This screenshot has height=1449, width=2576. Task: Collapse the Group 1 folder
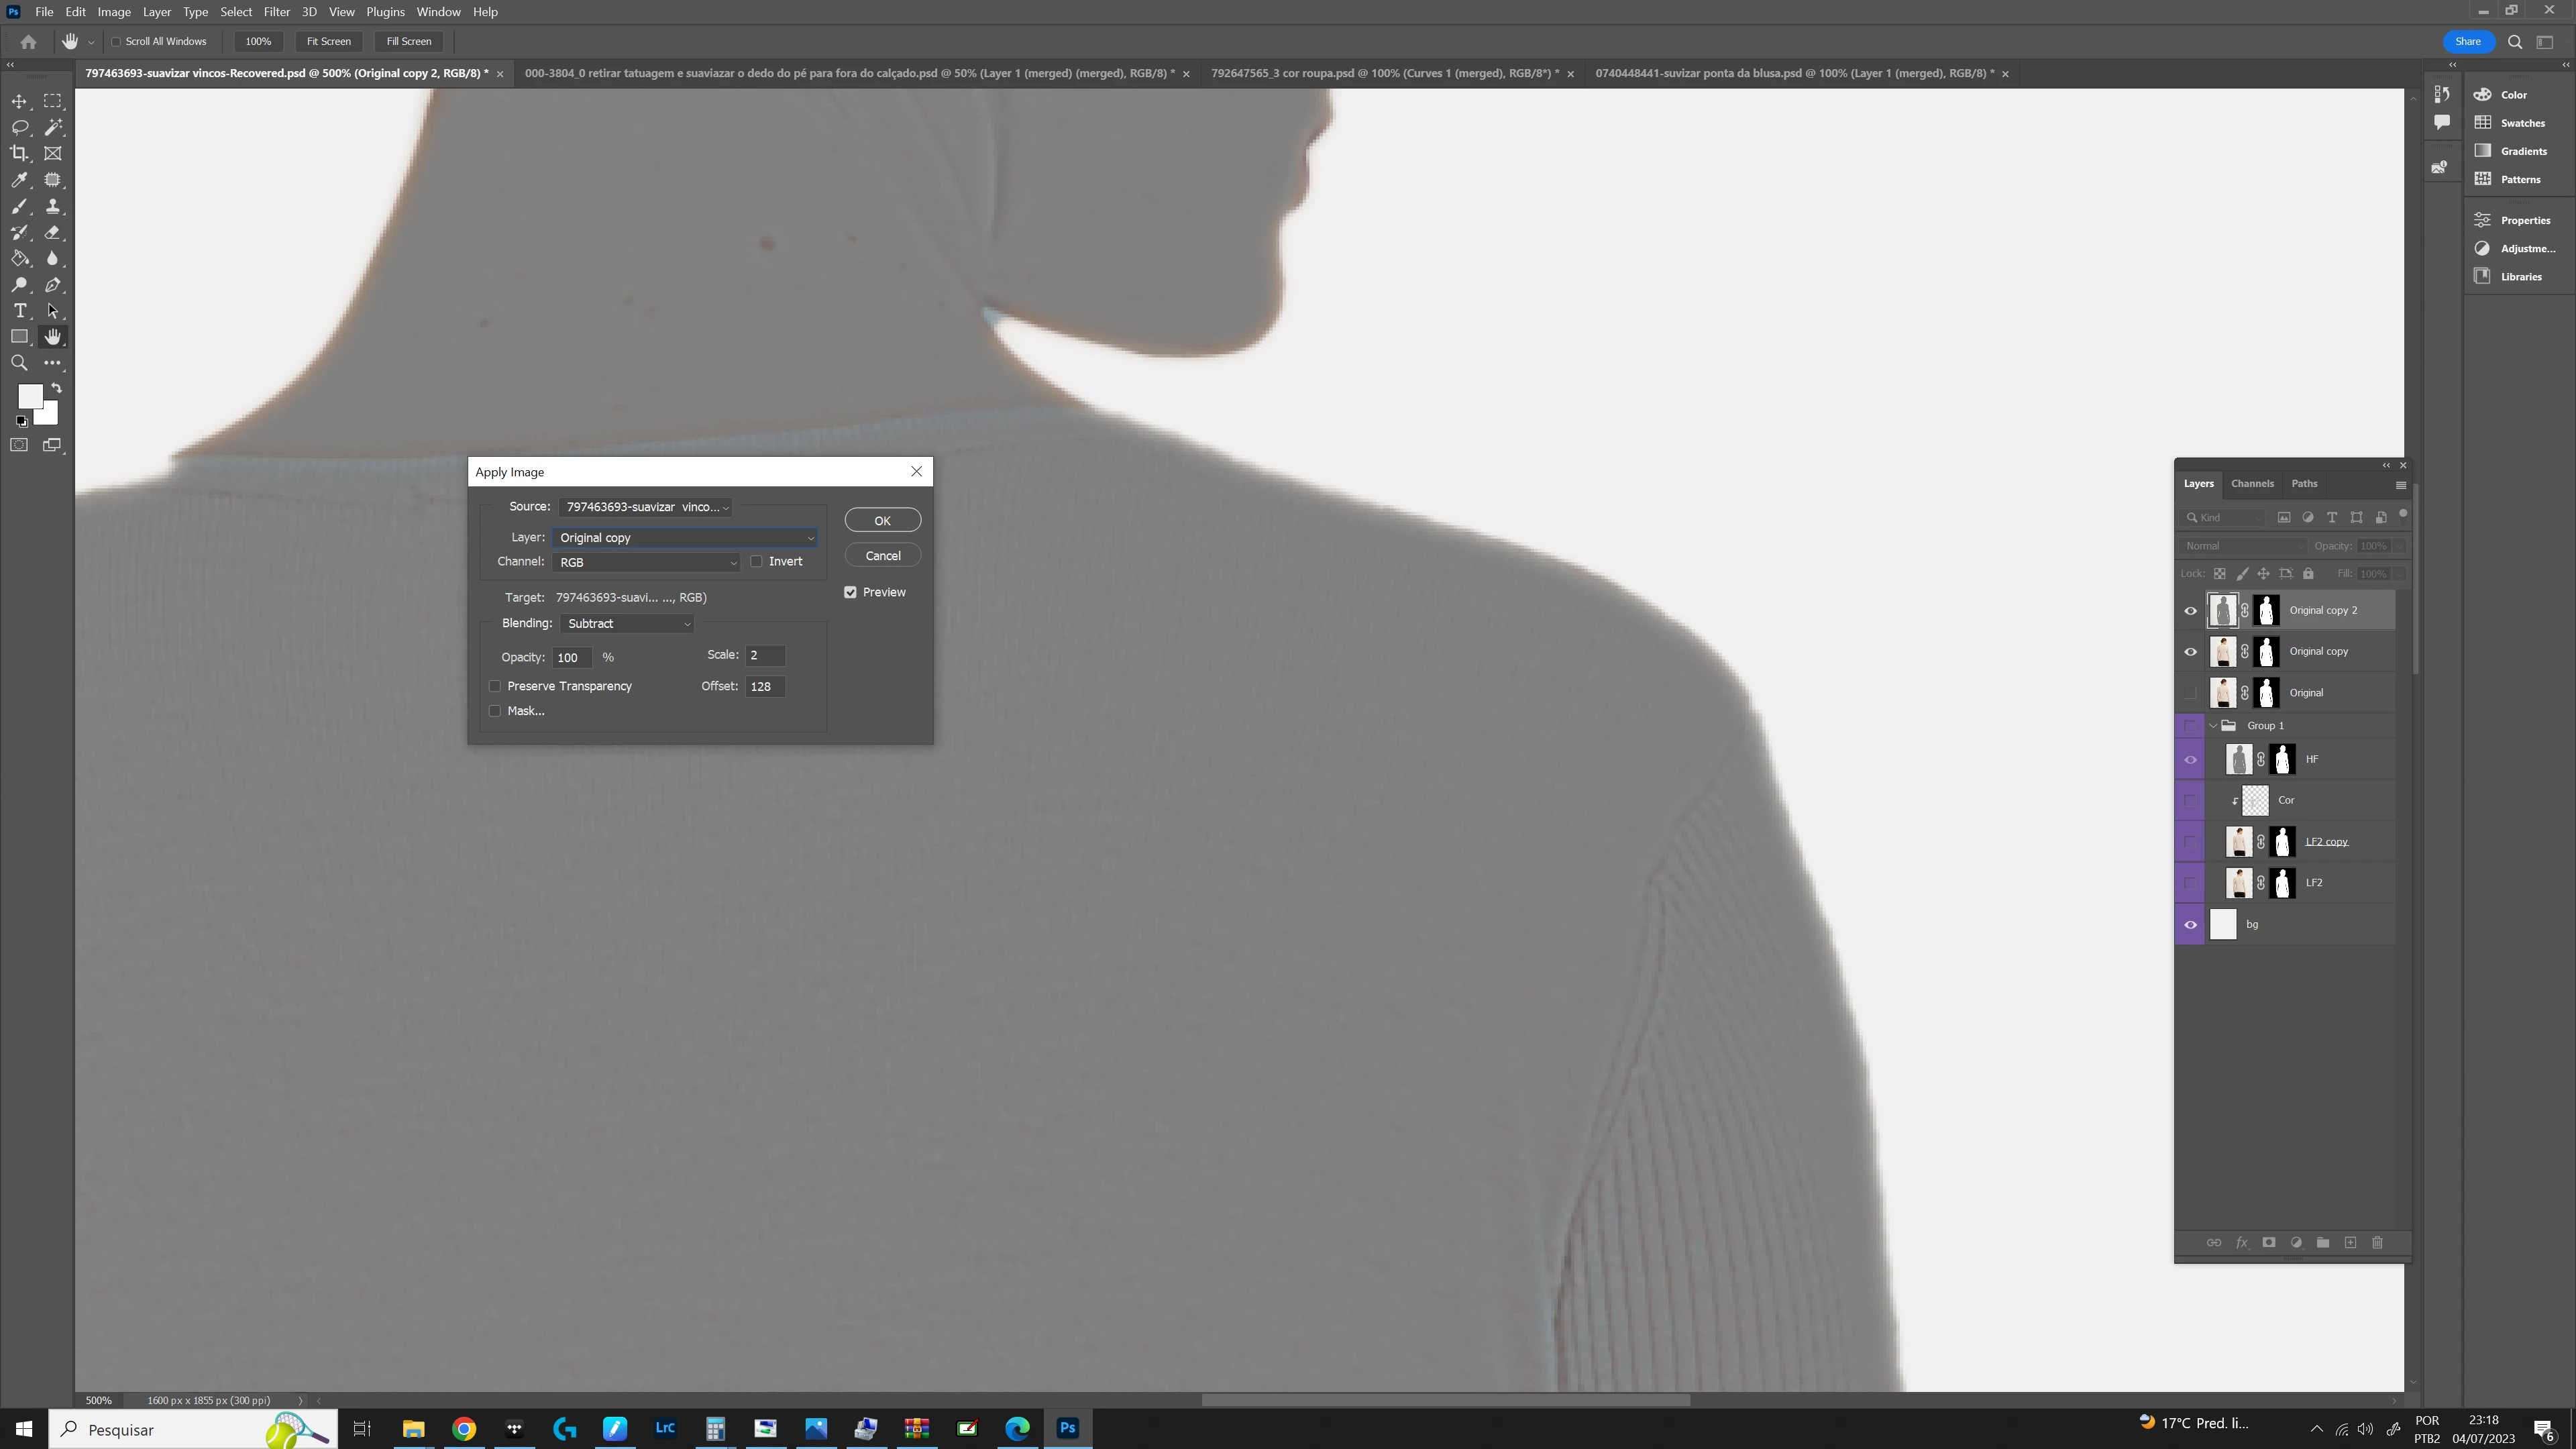click(x=2213, y=726)
